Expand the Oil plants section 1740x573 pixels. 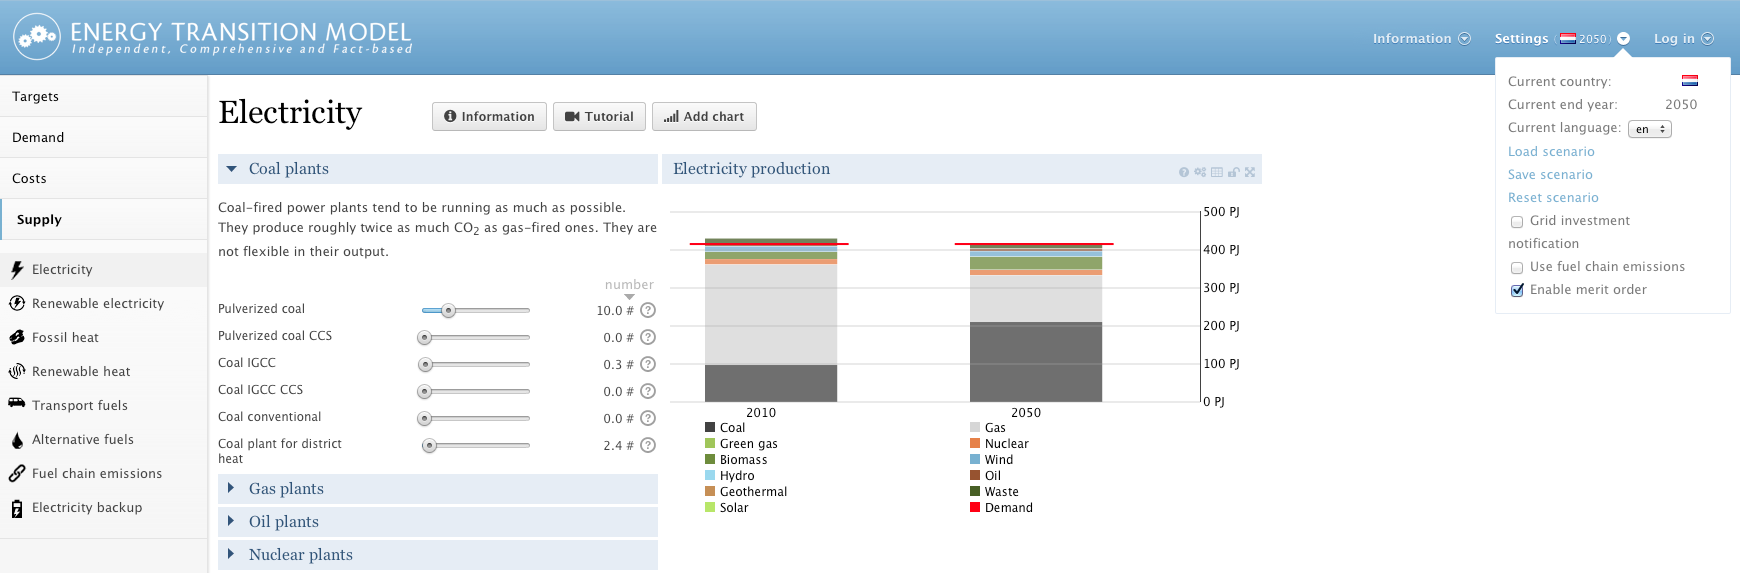[438, 522]
